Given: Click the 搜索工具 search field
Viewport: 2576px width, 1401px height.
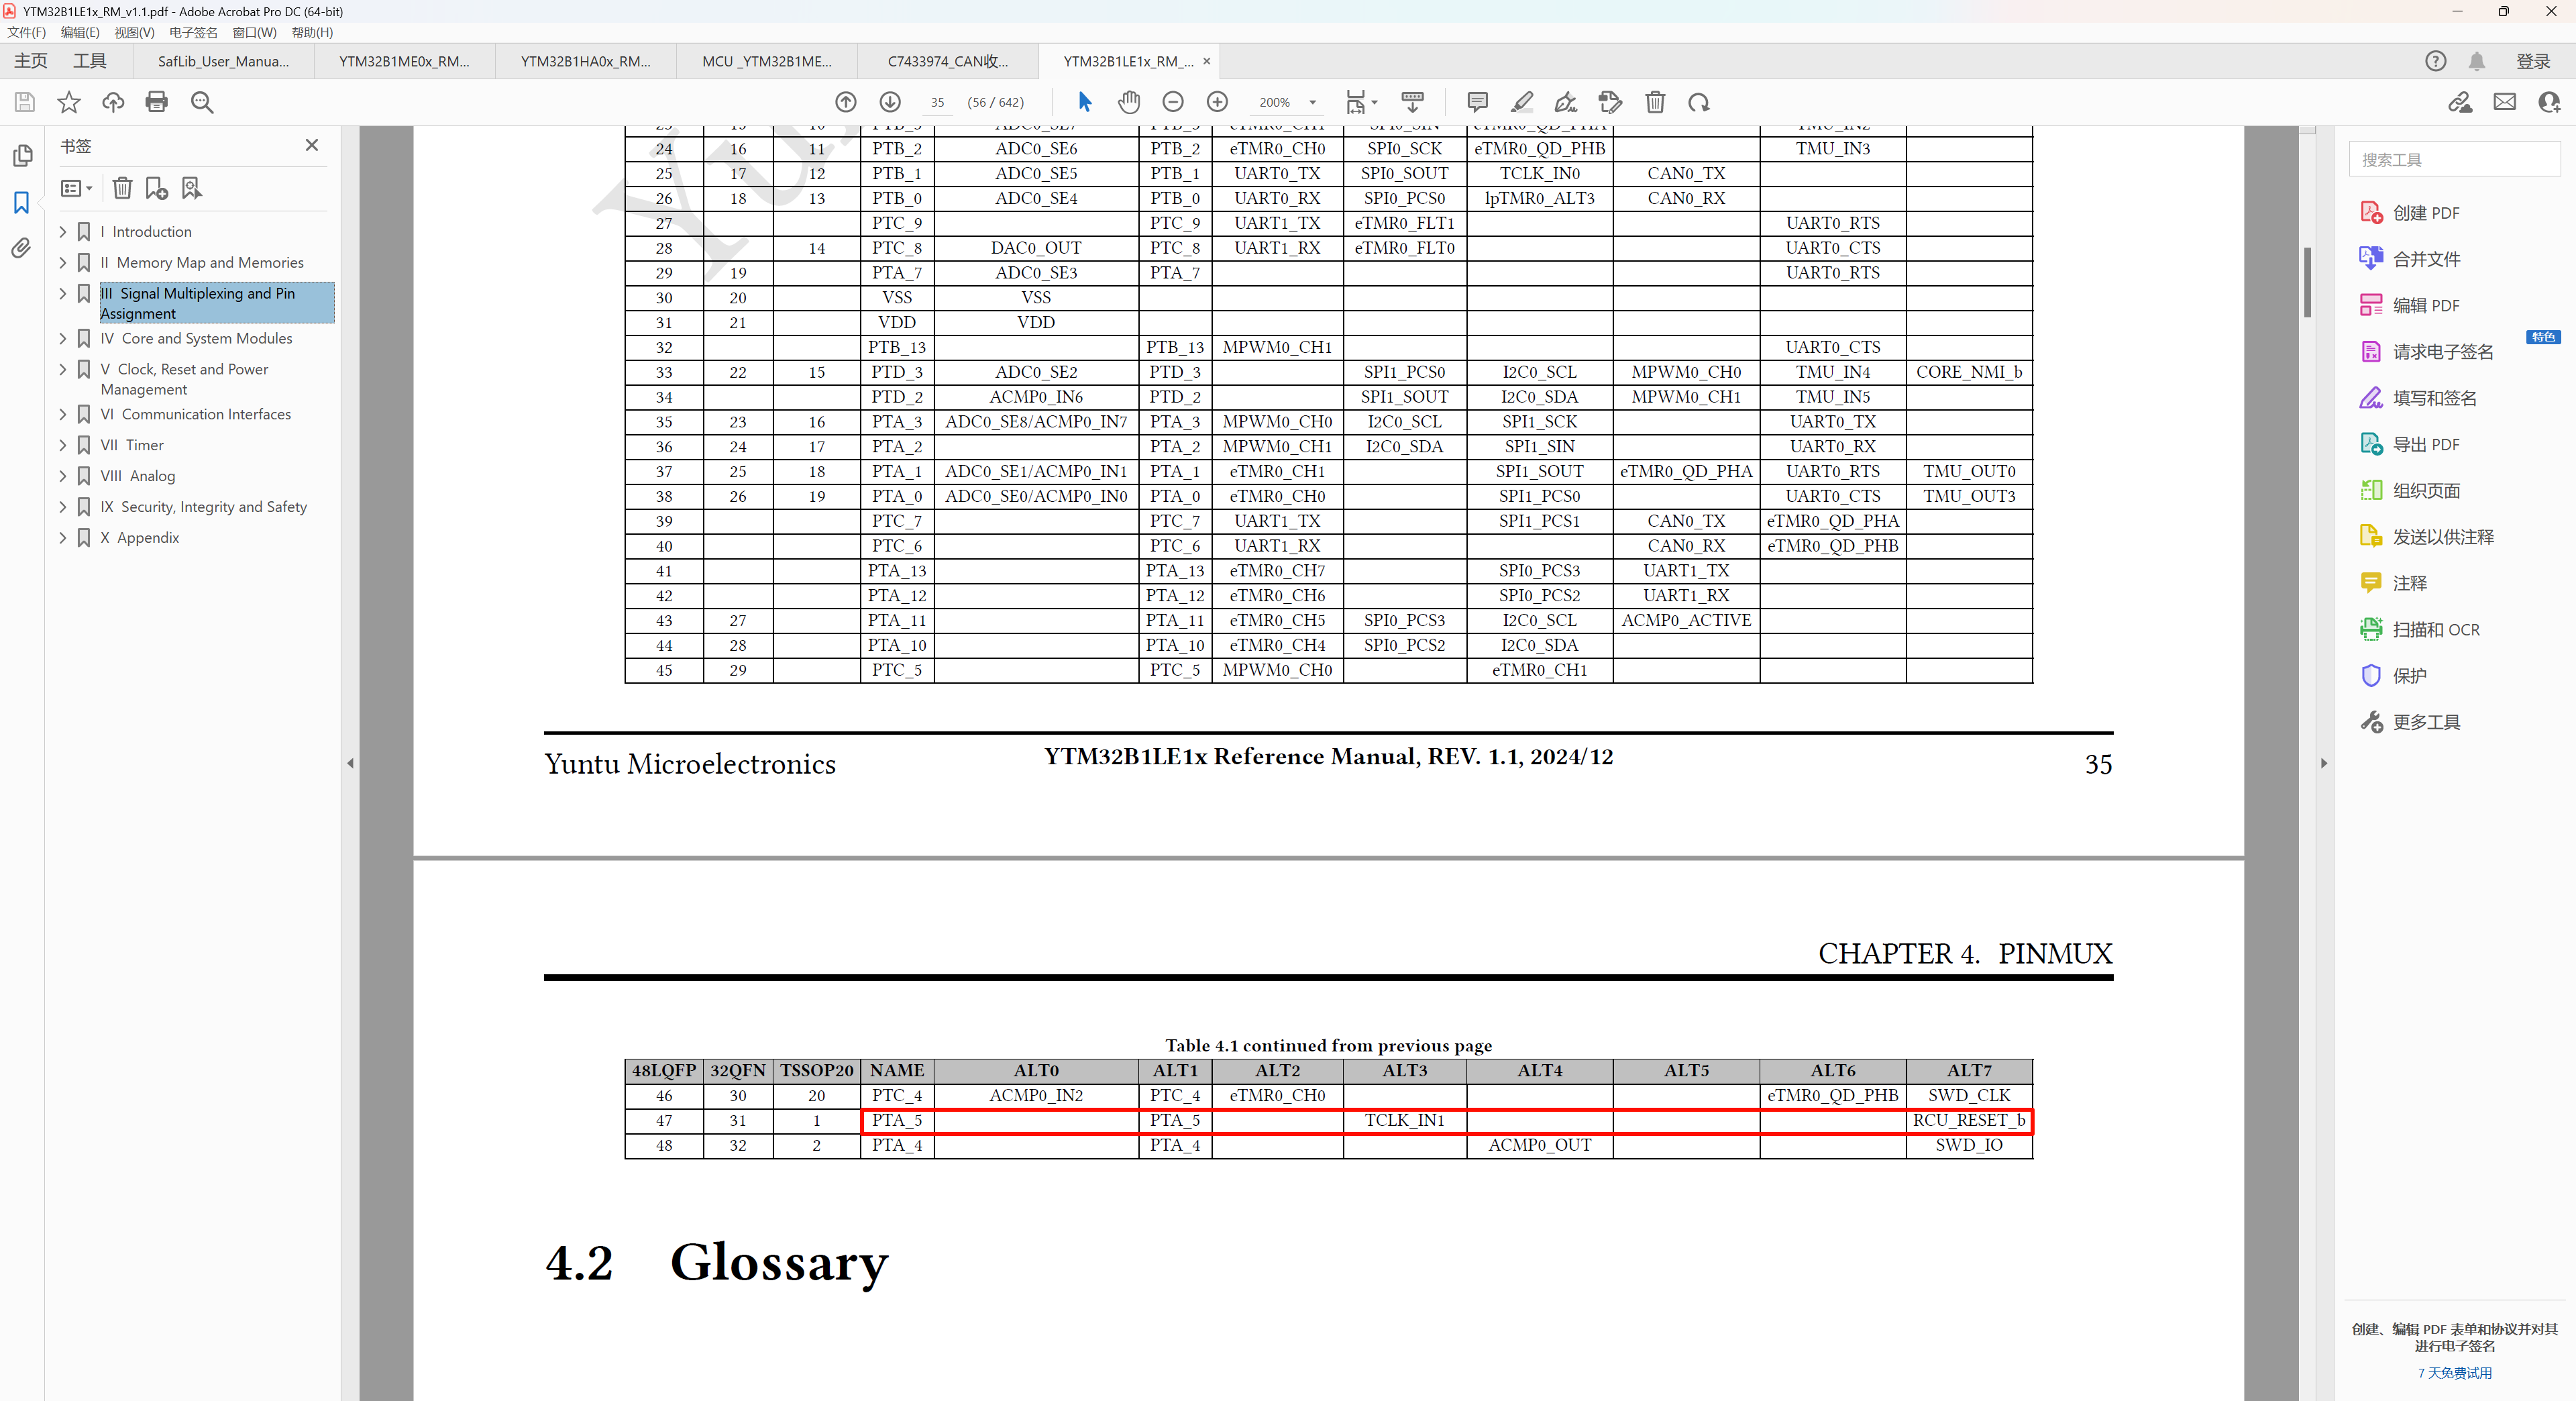Looking at the screenshot, I should [x=2454, y=159].
